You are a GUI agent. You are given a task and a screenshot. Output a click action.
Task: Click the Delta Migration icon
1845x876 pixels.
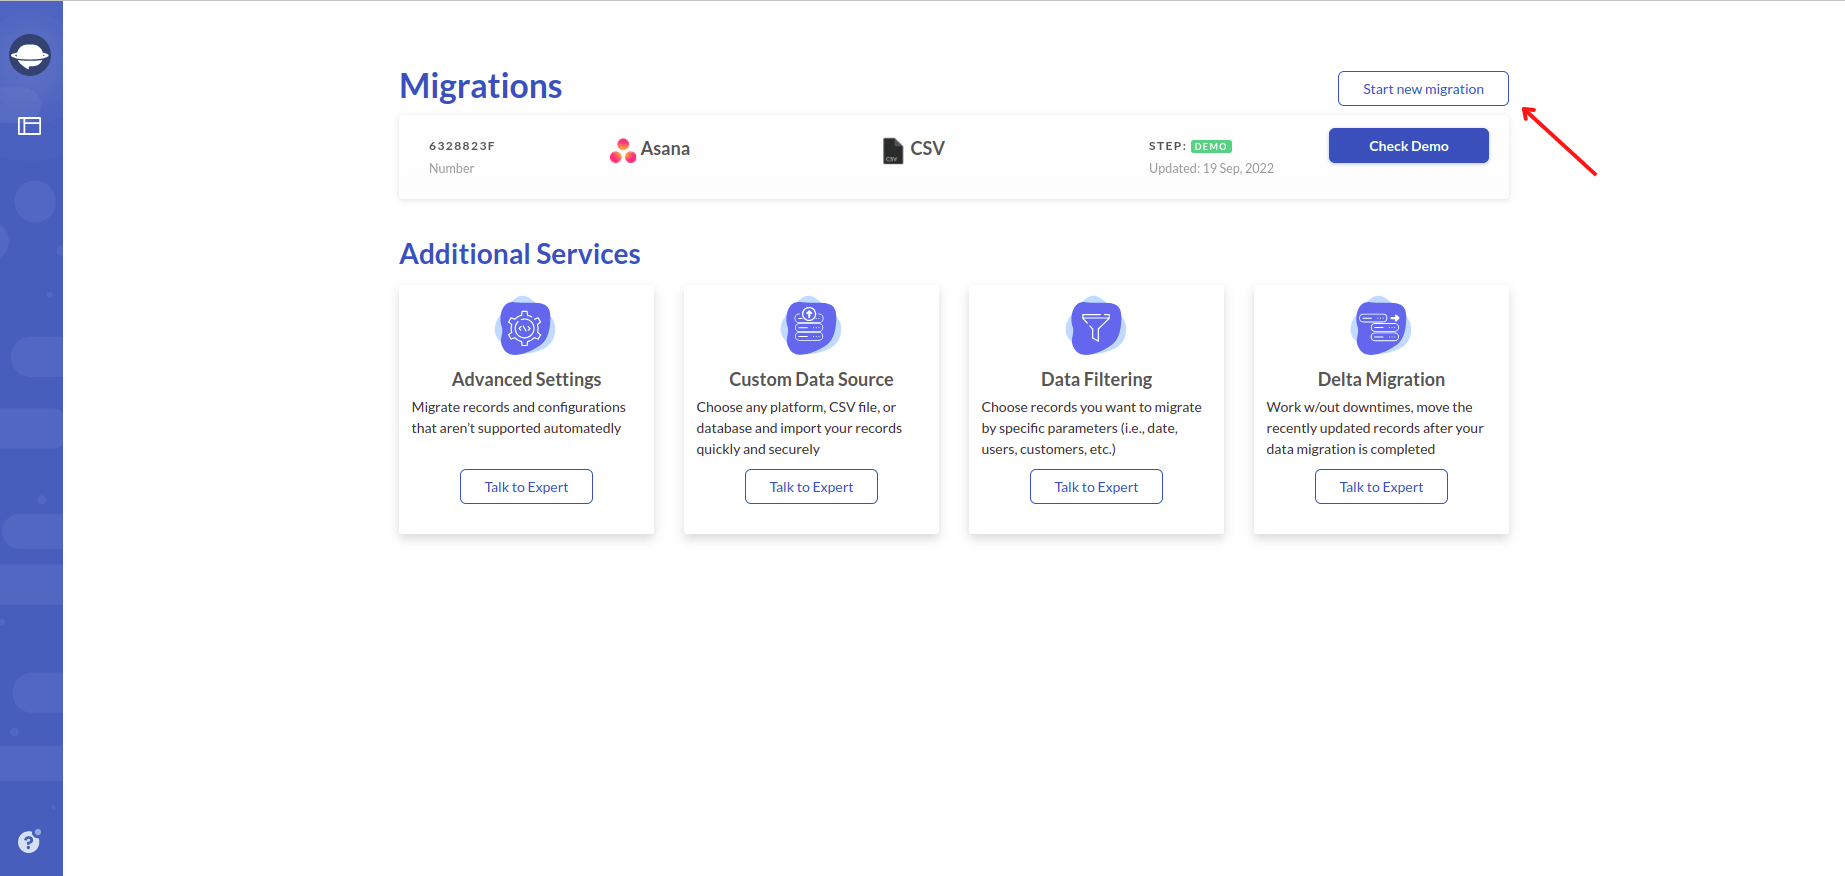pos(1381,326)
